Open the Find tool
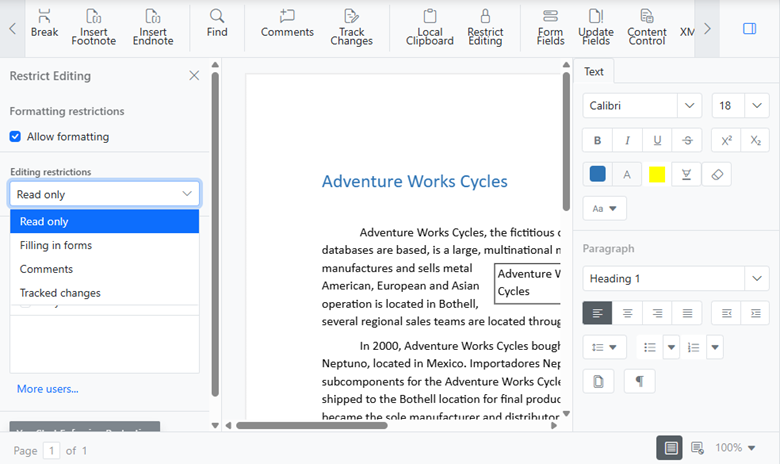The width and height of the screenshot is (780, 464). click(217, 23)
